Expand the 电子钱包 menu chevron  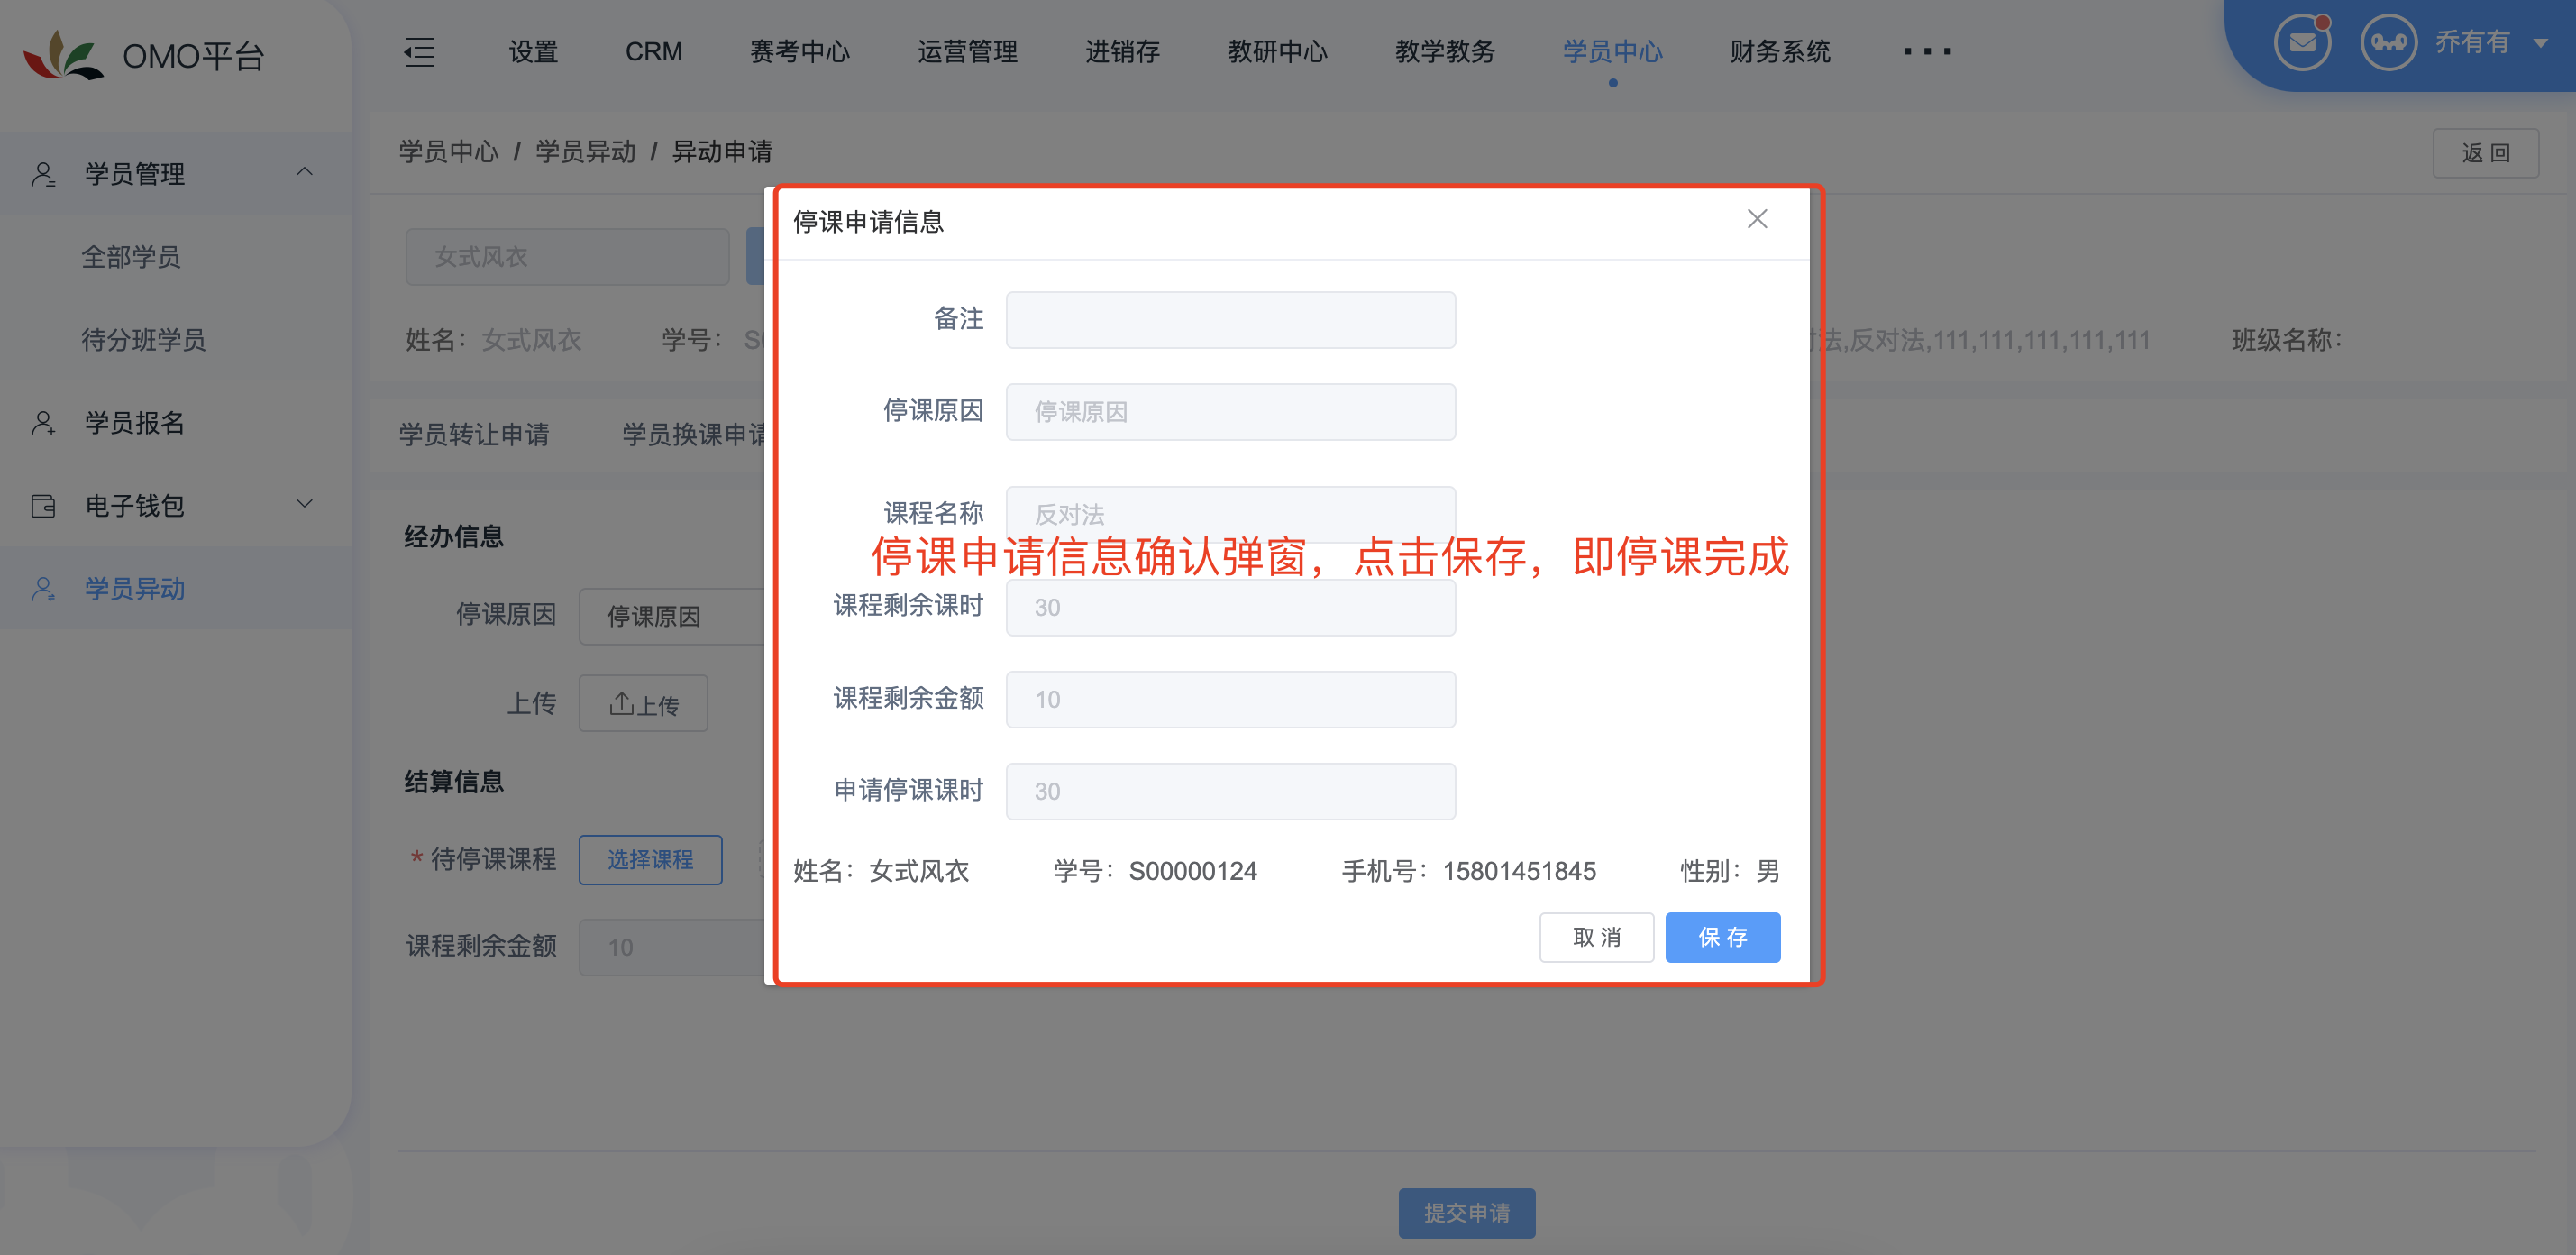click(305, 504)
